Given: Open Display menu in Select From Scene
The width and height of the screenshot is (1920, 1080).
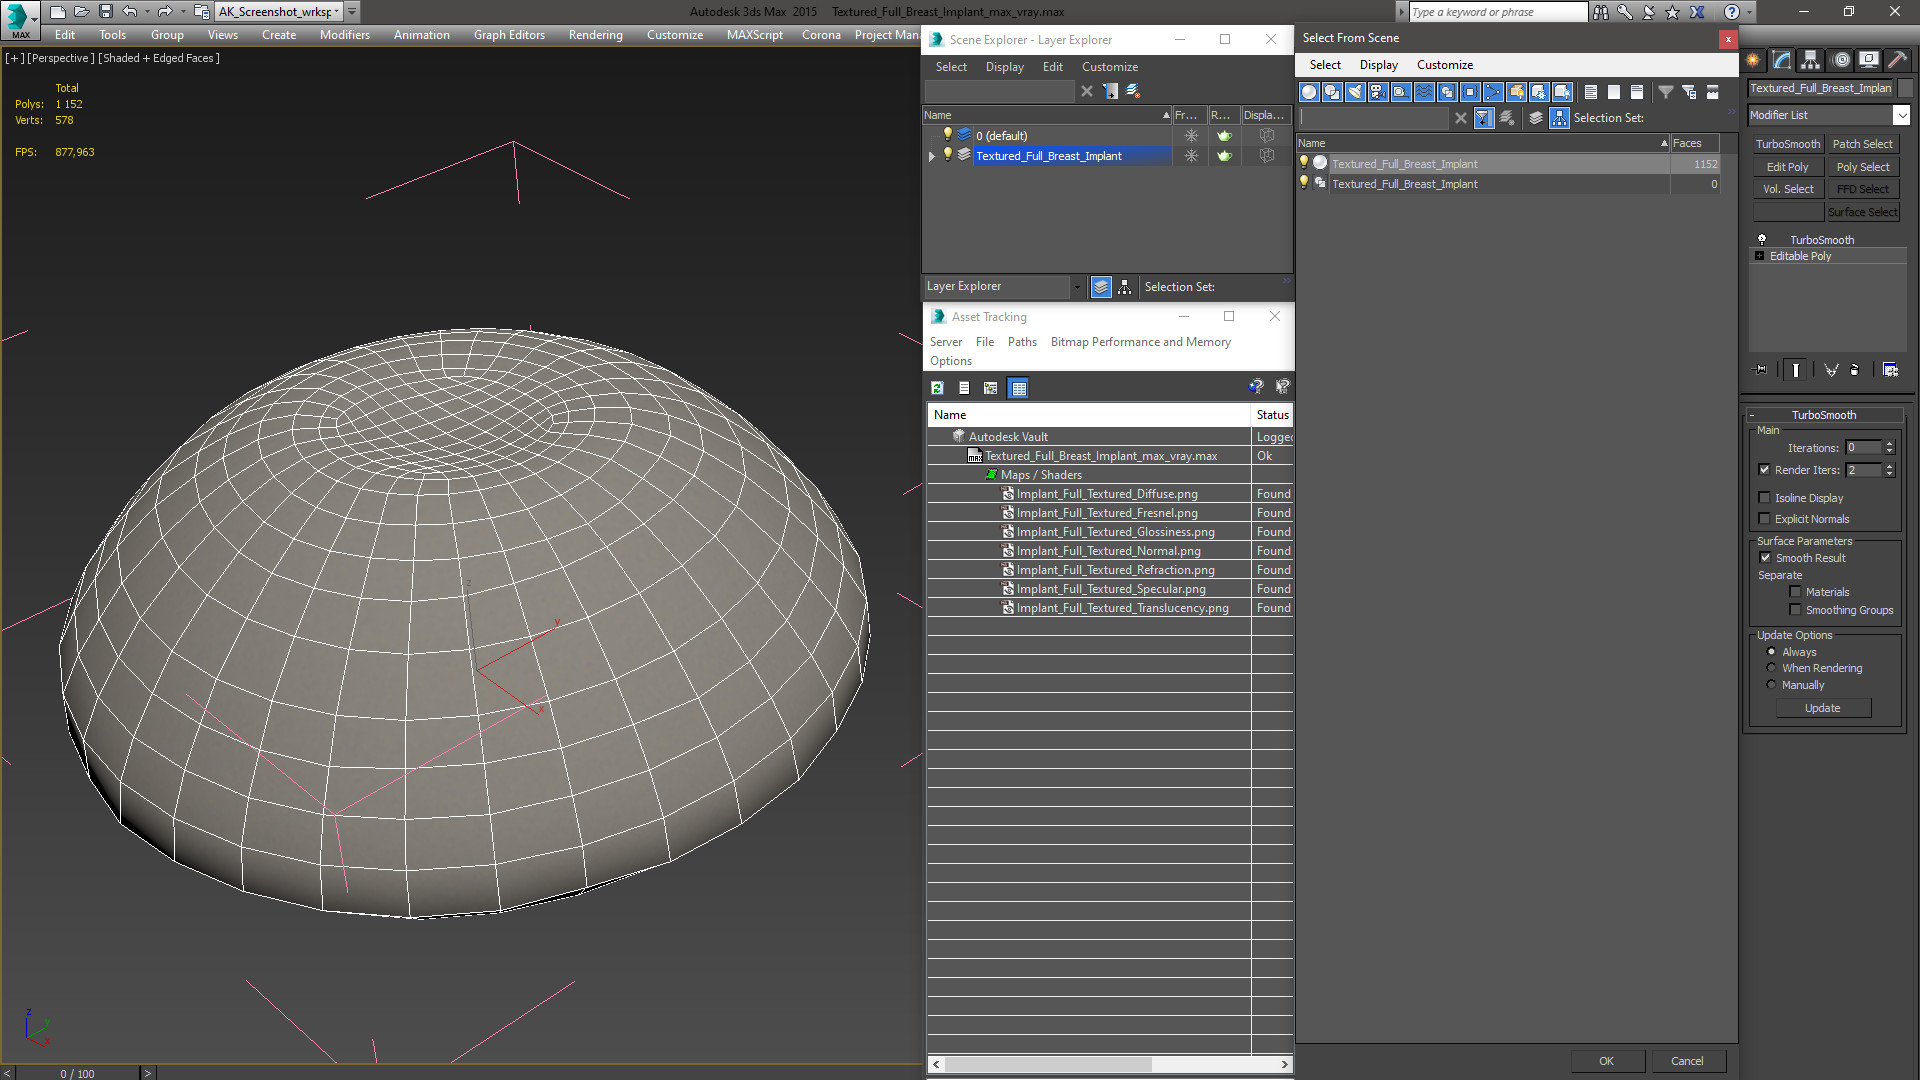Looking at the screenshot, I should click(x=1378, y=65).
